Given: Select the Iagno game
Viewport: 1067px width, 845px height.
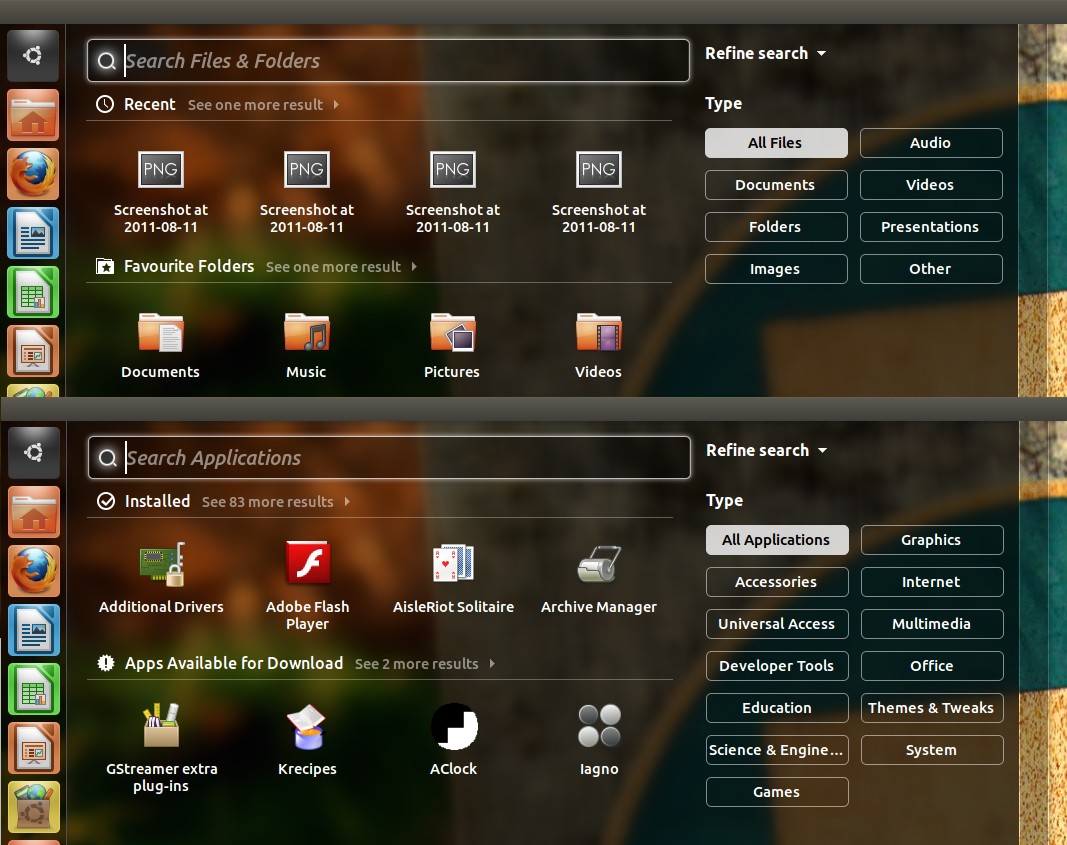Looking at the screenshot, I should pyautogui.click(x=600, y=726).
